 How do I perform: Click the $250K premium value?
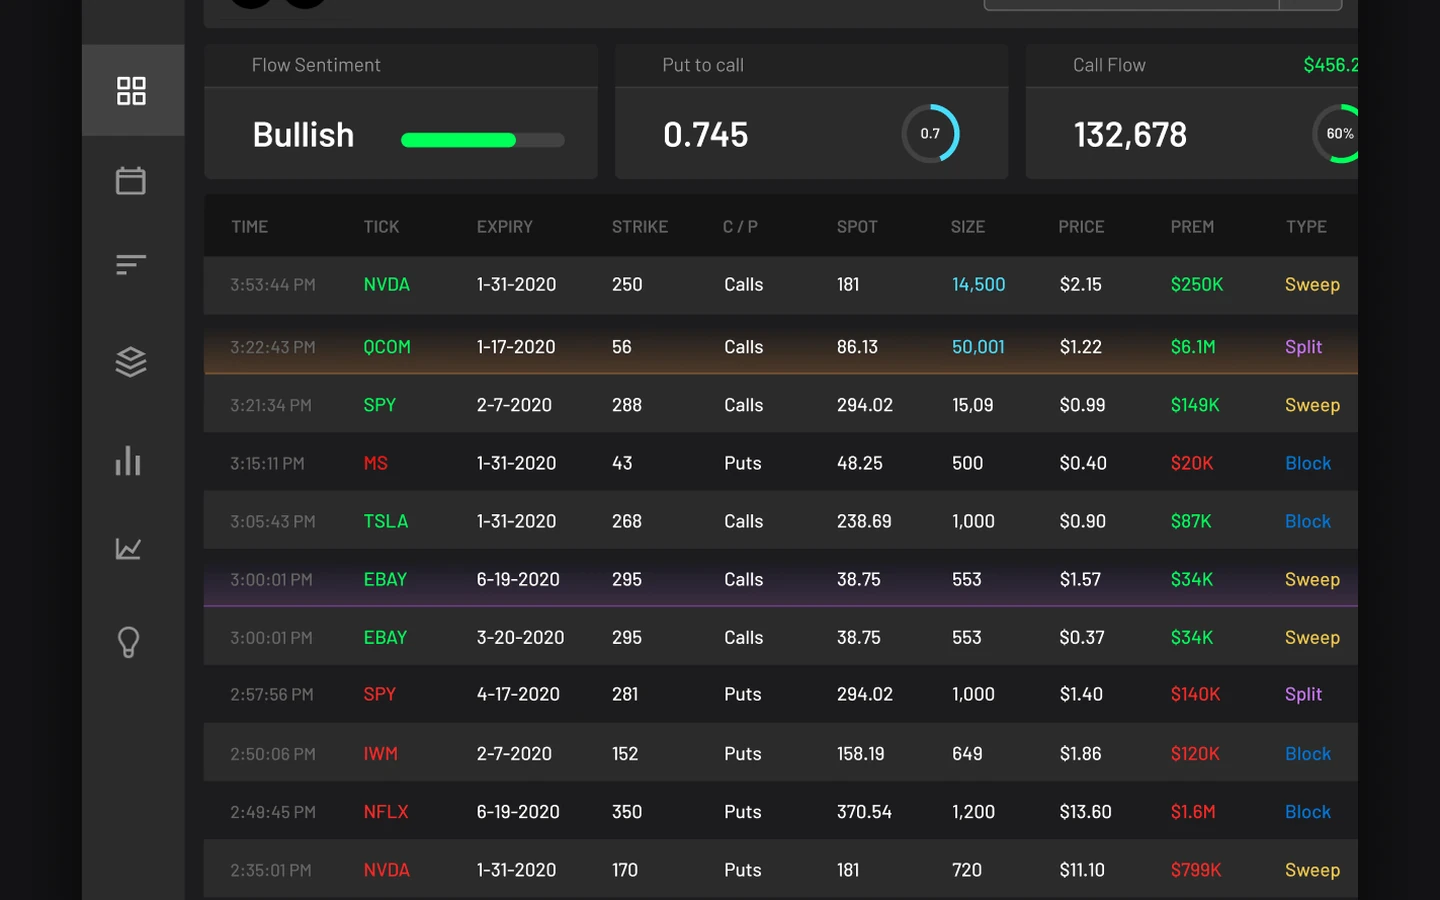point(1197,285)
